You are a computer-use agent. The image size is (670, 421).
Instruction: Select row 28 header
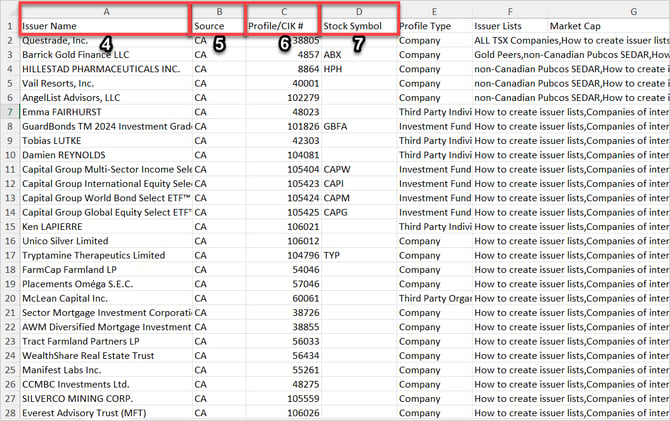(x=10, y=413)
